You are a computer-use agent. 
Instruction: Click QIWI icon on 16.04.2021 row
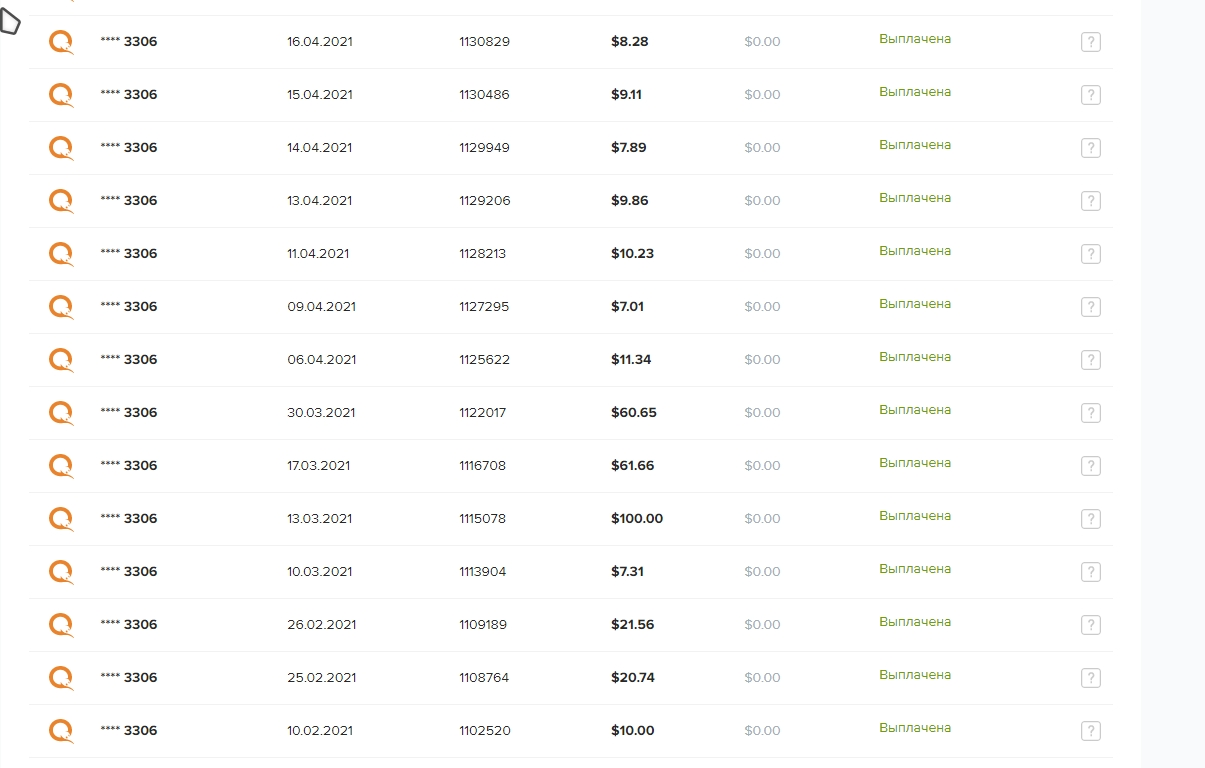tap(62, 42)
